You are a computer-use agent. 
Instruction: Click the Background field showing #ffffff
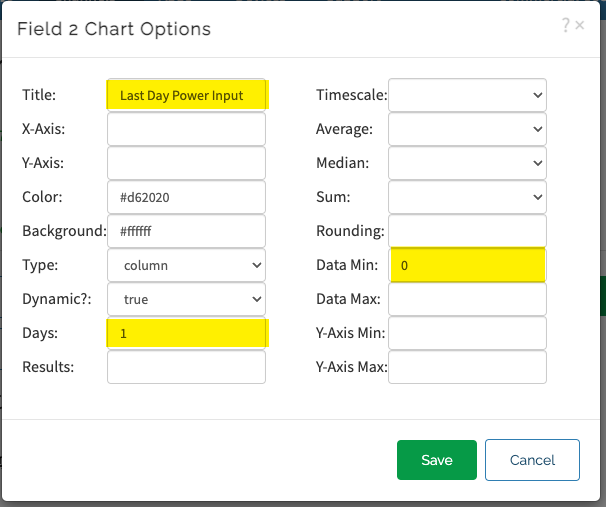pos(186,231)
